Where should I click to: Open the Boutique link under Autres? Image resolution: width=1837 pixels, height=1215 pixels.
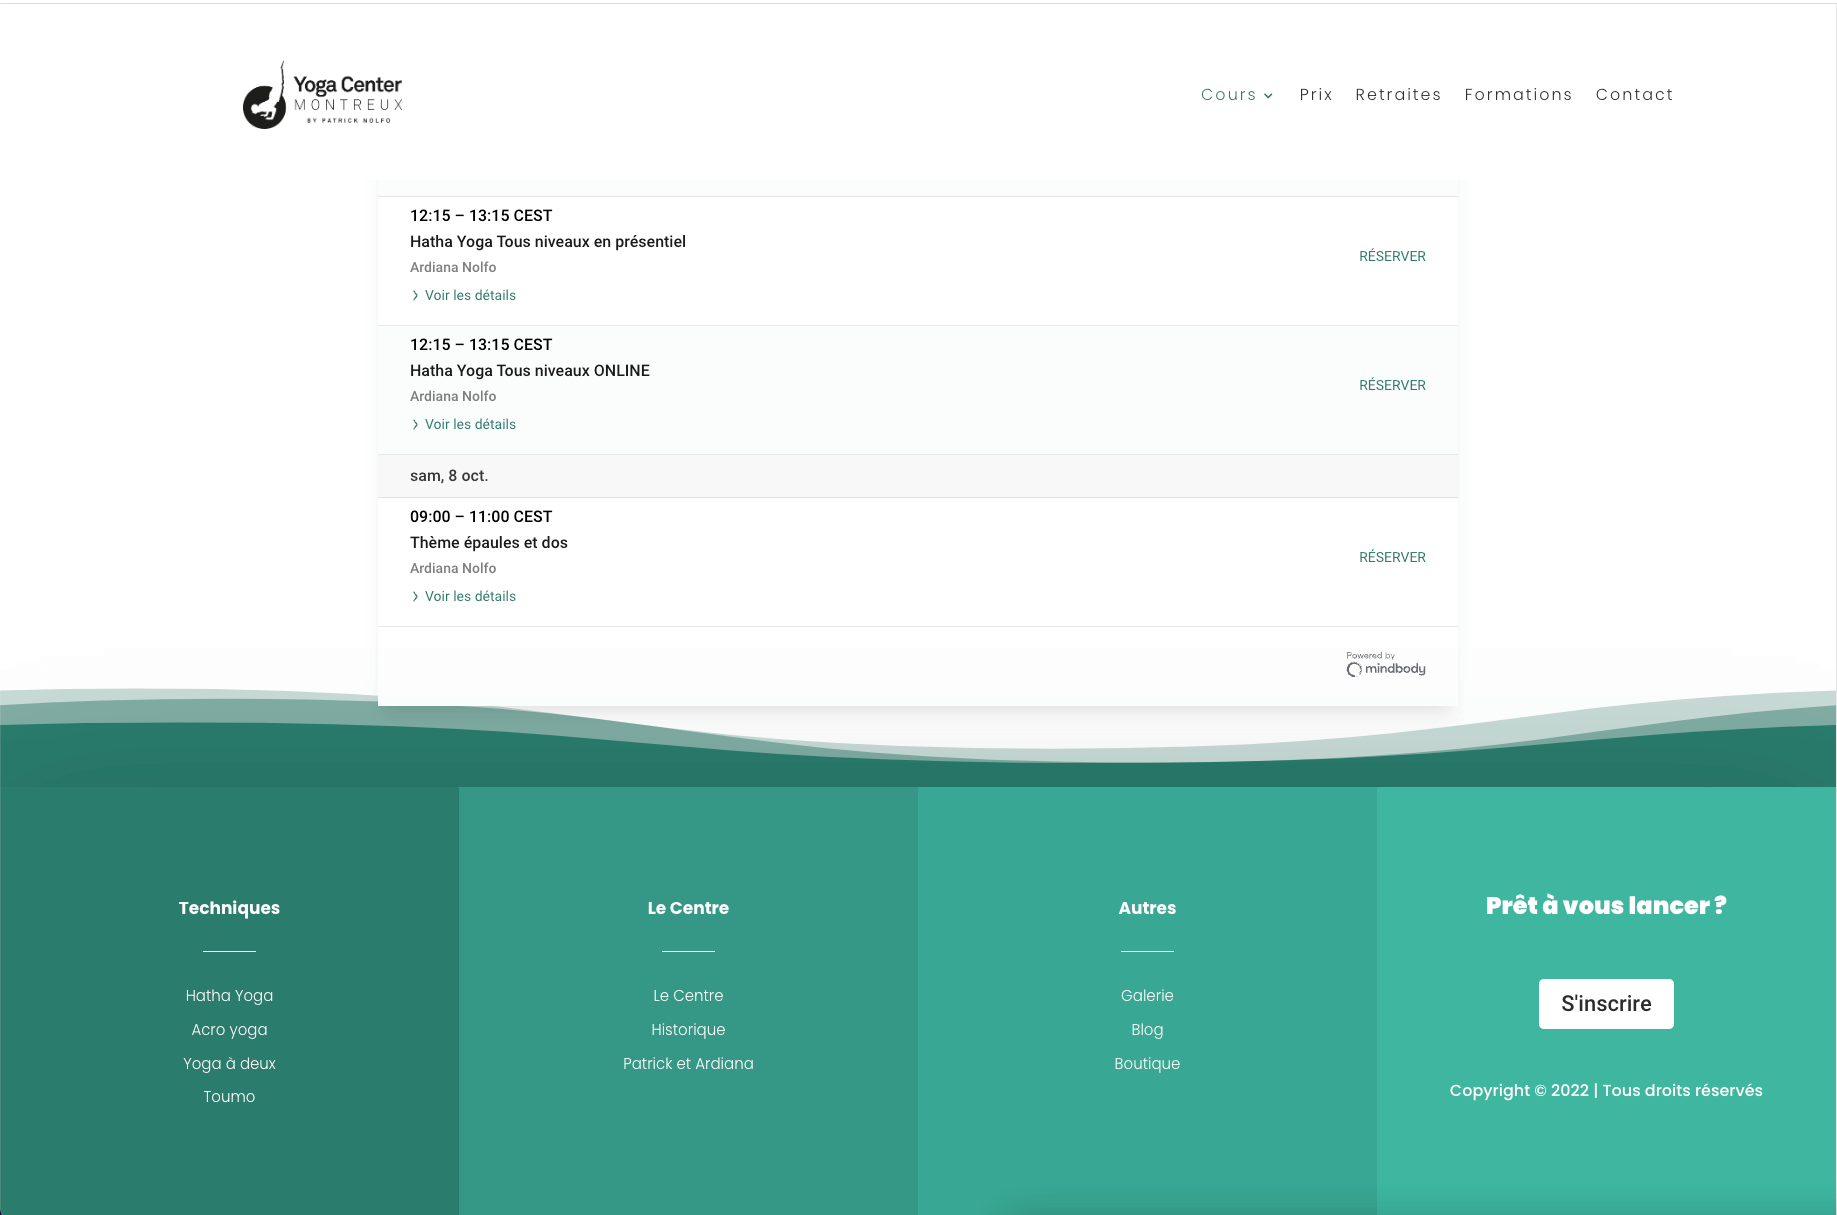coord(1146,1064)
